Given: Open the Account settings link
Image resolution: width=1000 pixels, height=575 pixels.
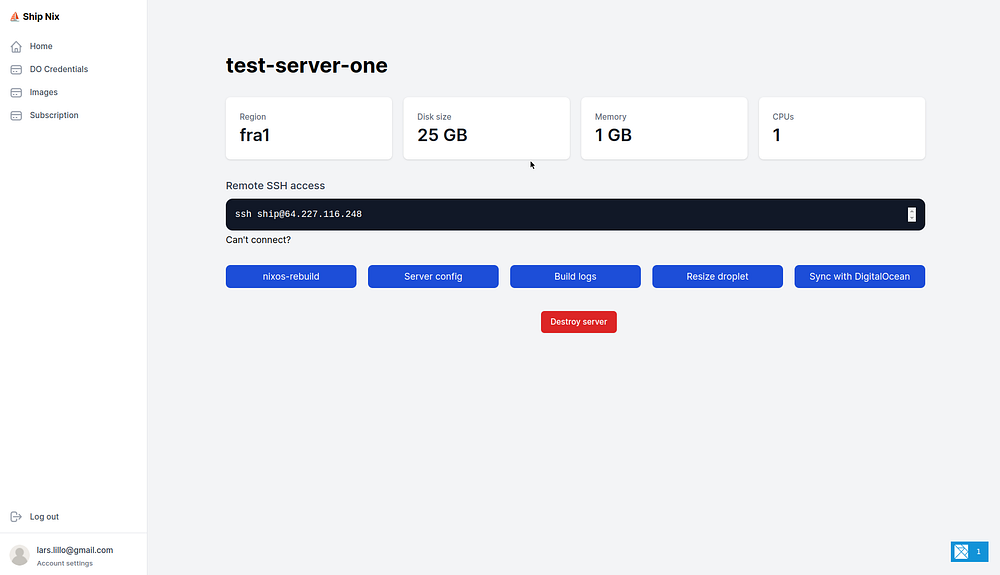Looking at the screenshot, I should pos(64,564).
